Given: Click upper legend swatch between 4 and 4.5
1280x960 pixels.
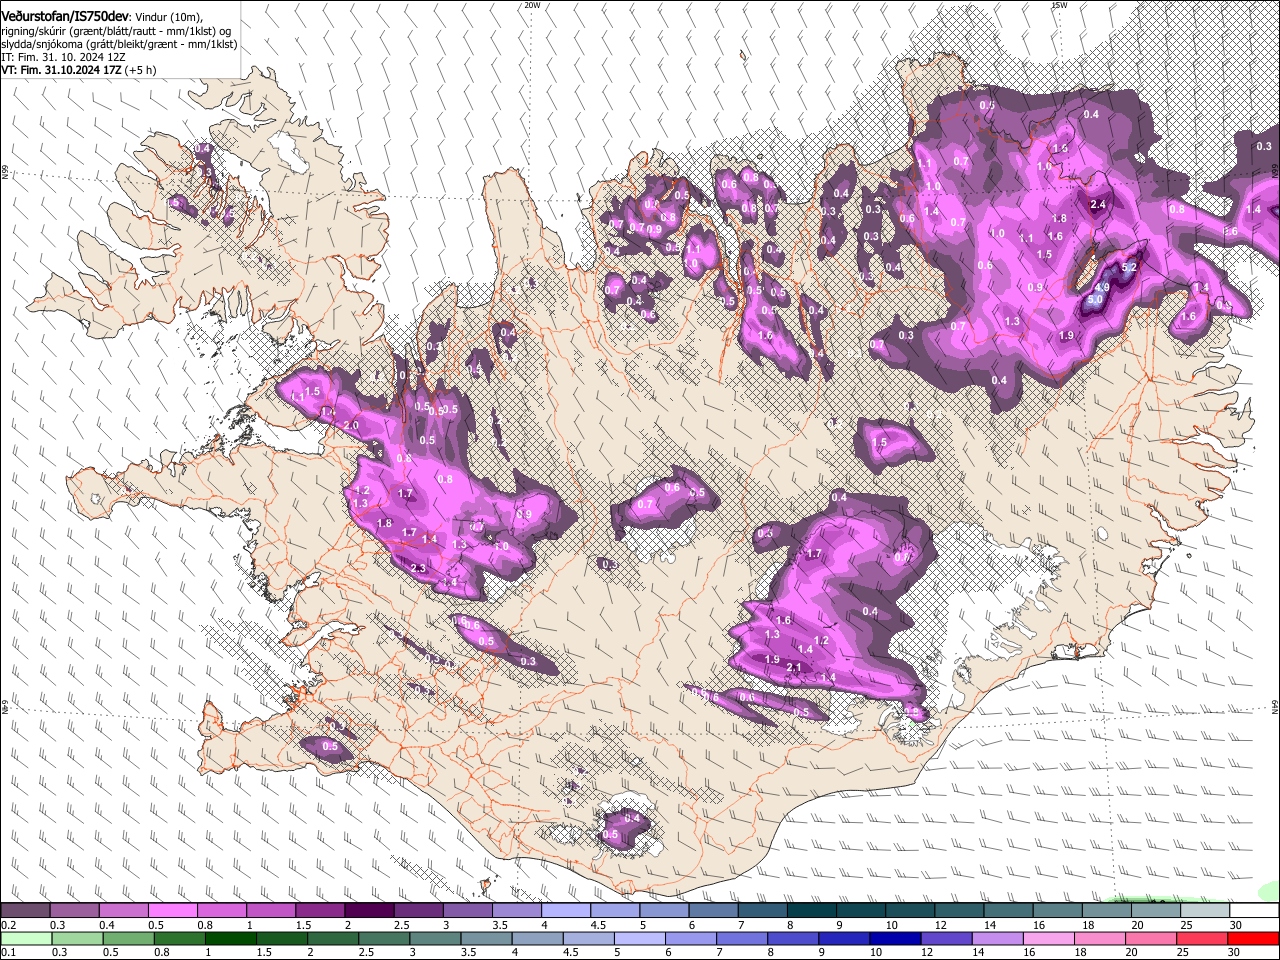Looking at the screenshot, I should (x=565, y=911).
